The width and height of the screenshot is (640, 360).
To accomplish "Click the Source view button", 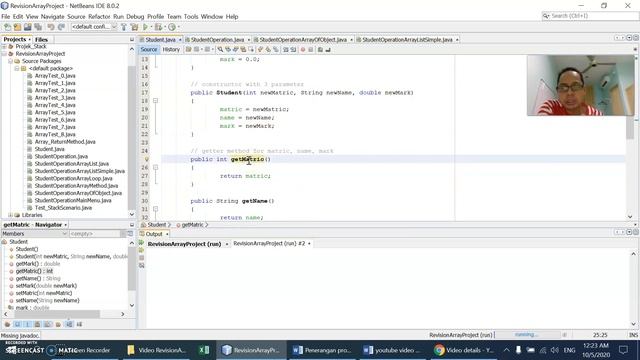I will [149, 49].
